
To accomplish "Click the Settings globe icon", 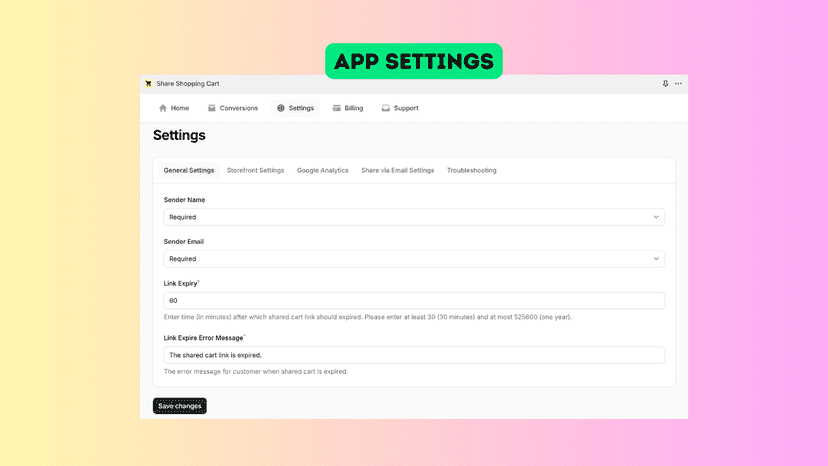I will [281, 108].
